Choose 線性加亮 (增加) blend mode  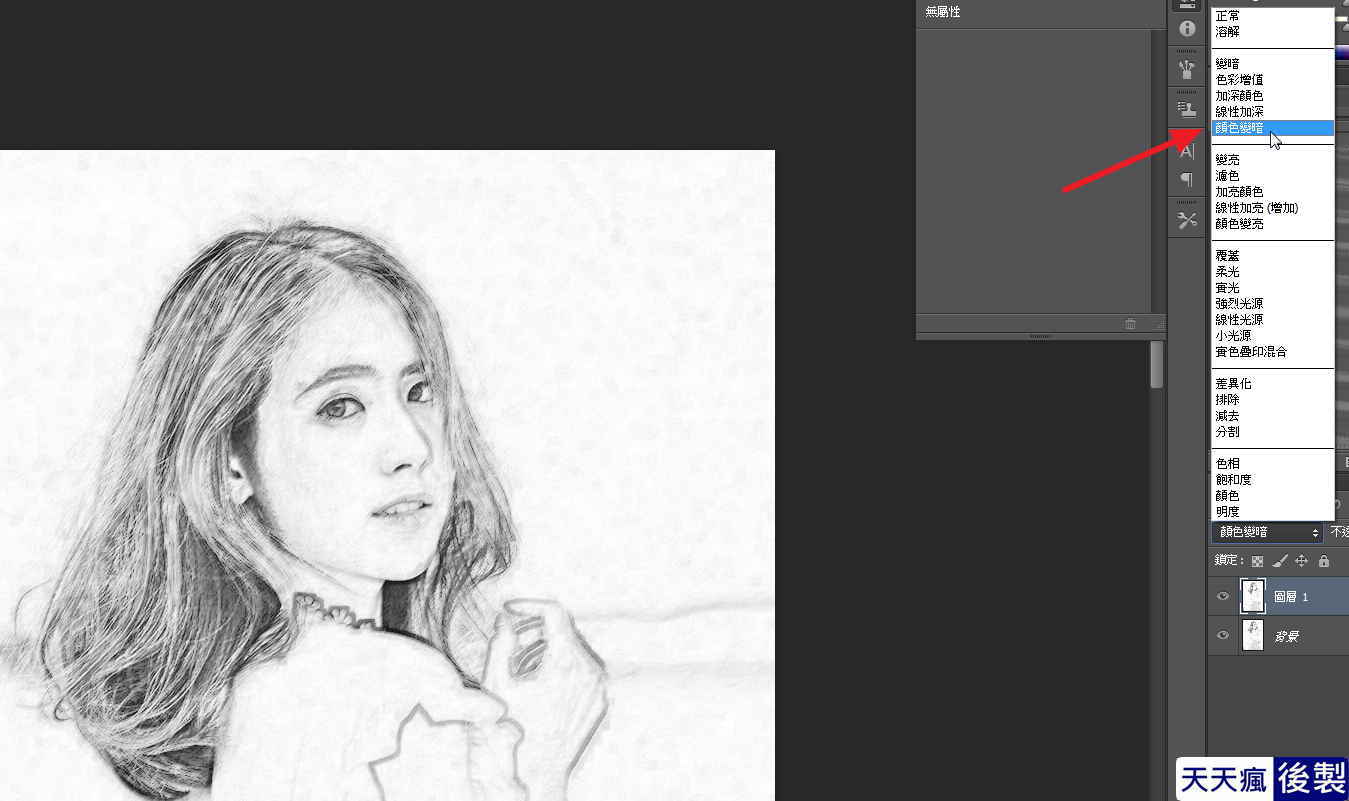click(1273, 208)
